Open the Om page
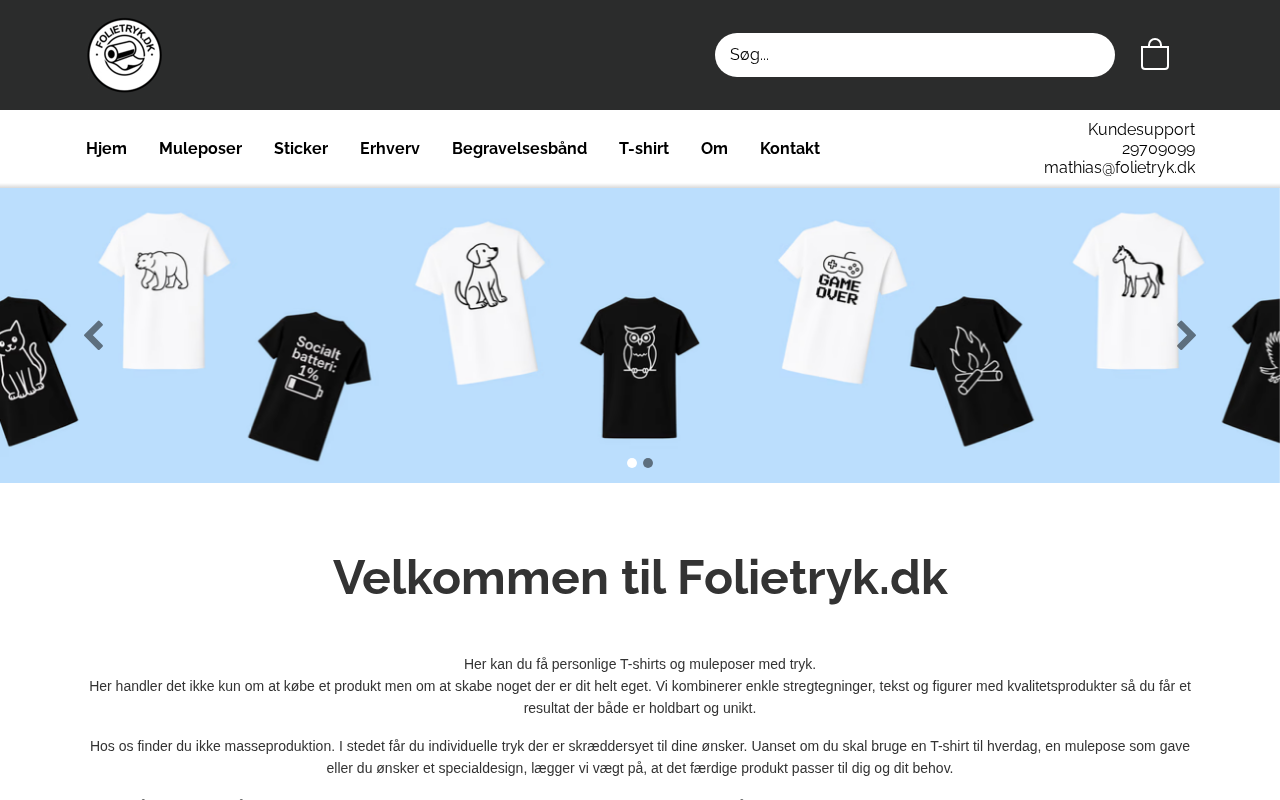 [714, 148]
